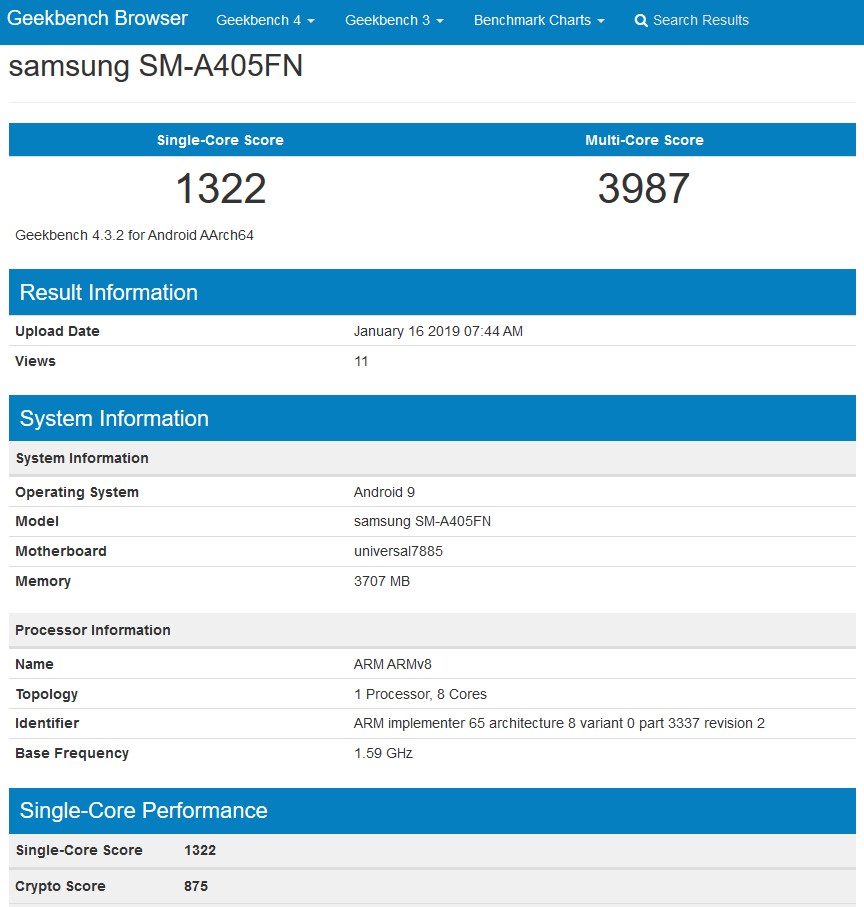The height and width of the screenshot is (907, 864).
Task: Click the Processor Information subheading
Action: [93, 630]
